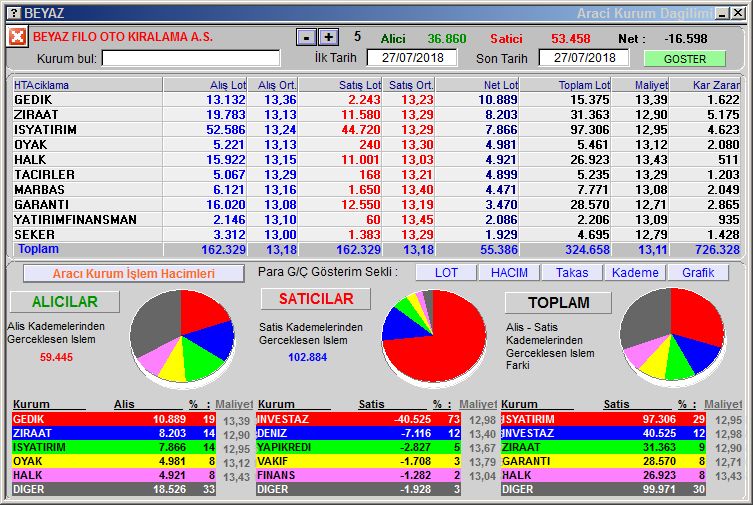753x505 pixels.
Task: Click pink HALK row in buyers list
Action: pos(114,475)
